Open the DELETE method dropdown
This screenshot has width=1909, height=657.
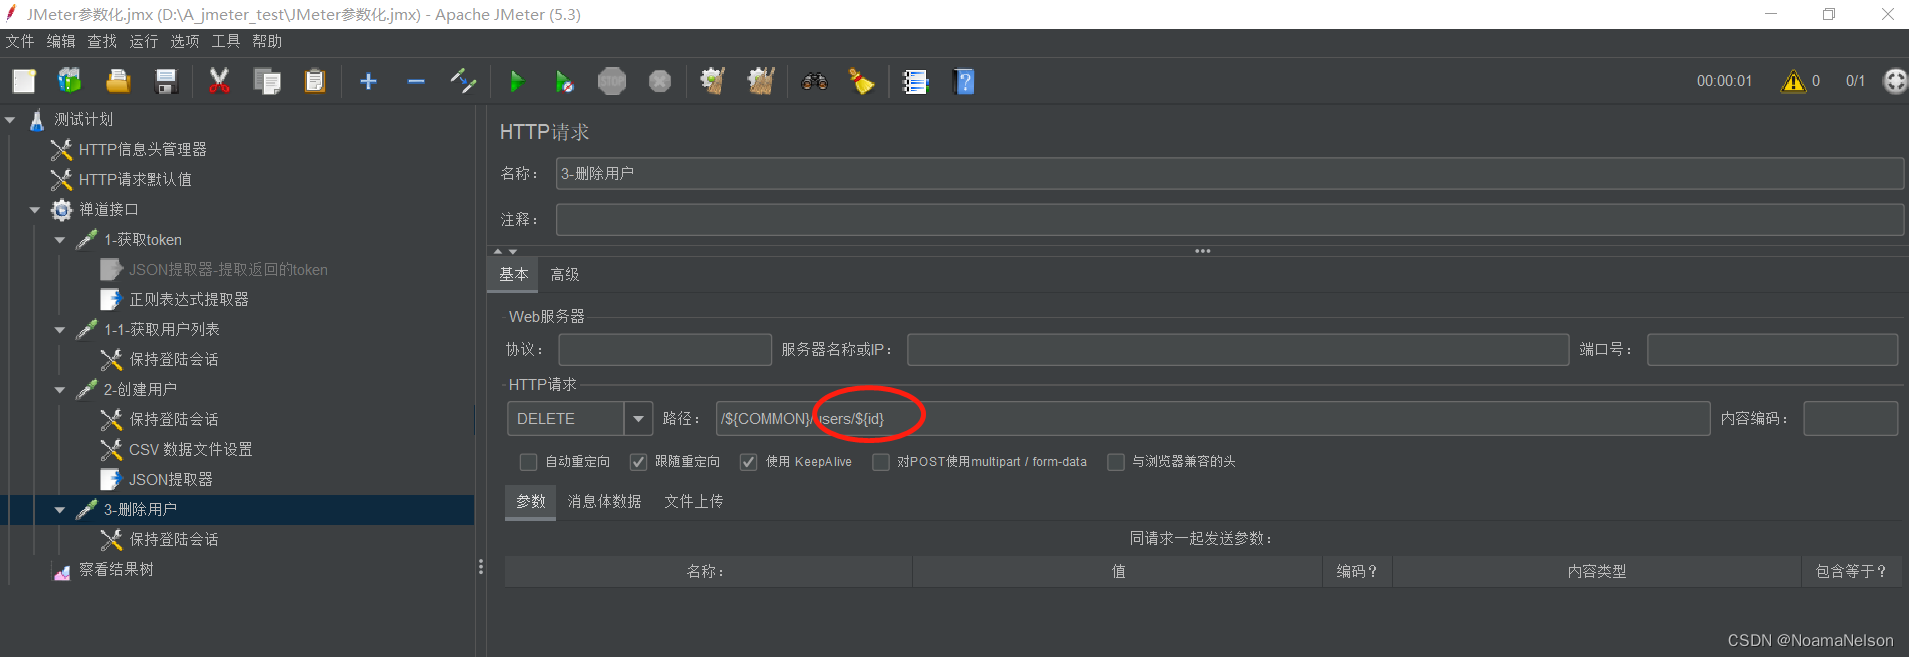pyautogui.click(x=638, y=419)
